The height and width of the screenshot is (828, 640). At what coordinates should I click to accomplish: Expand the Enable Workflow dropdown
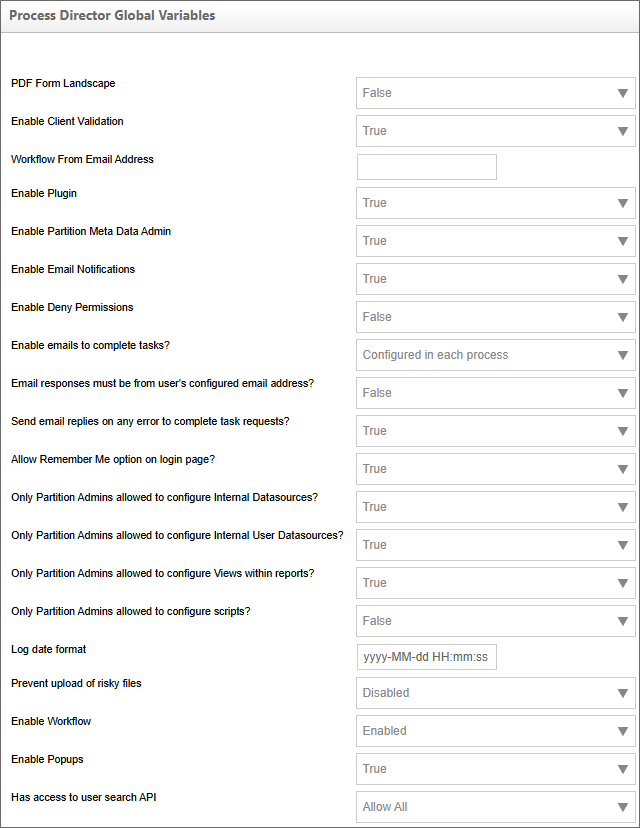(496, 731)
